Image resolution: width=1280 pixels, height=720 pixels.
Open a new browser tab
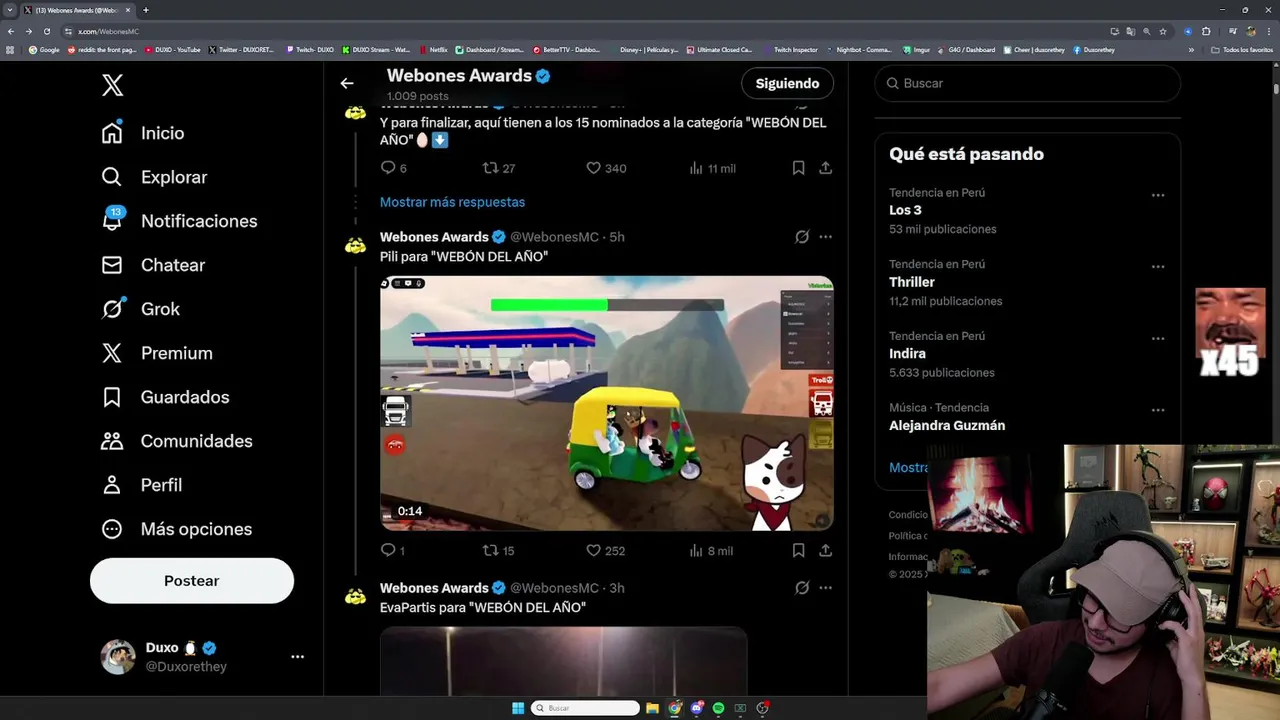146,10
